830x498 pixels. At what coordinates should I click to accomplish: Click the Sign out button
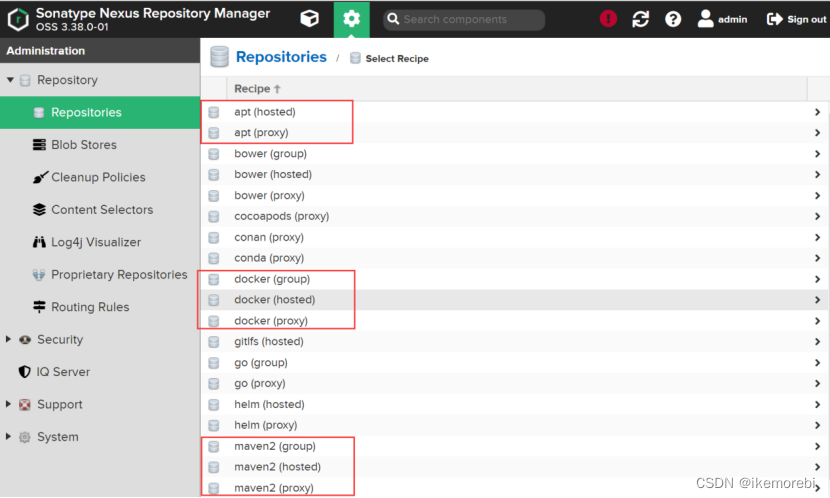[796, 19]
